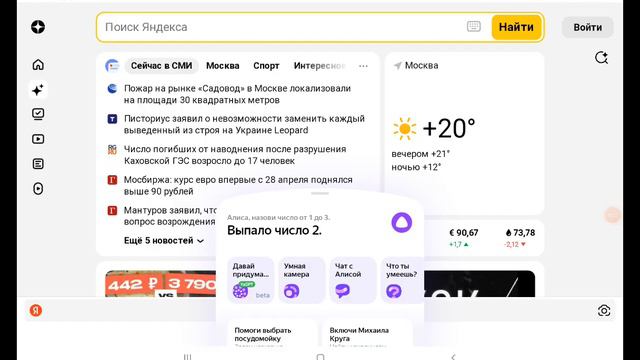The height and width of the screenshot is (360, 640).
Task: Open the three-dots menu in news tabs
Action: 363,66
